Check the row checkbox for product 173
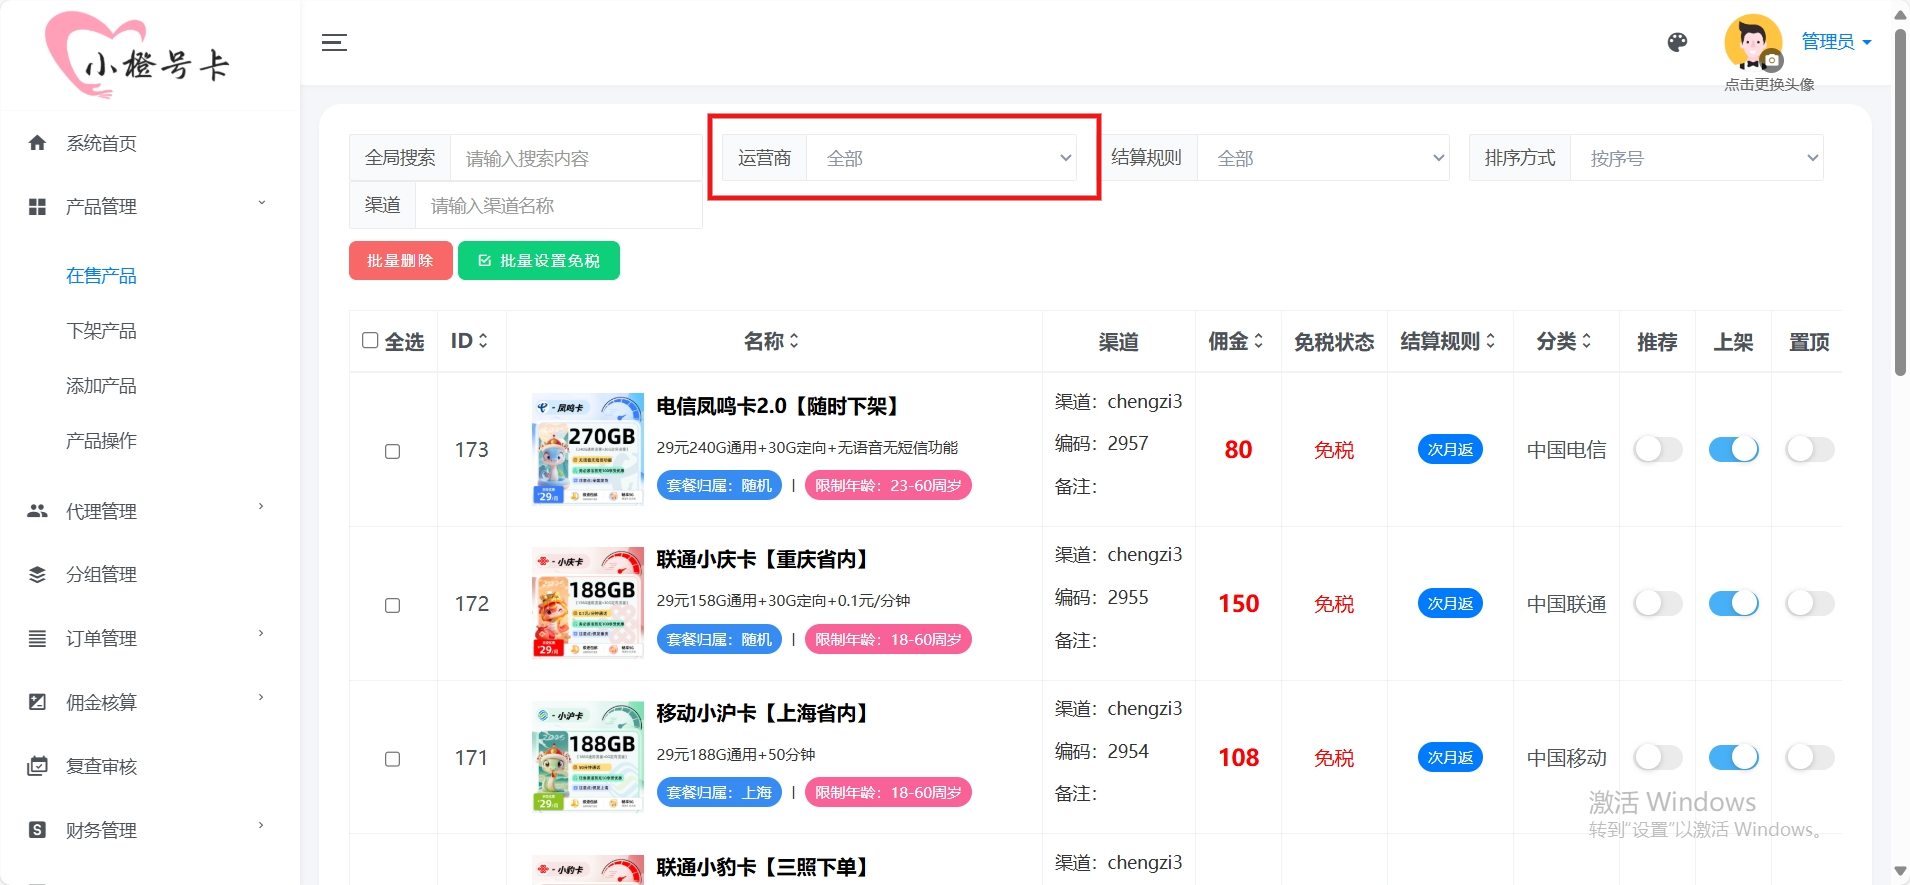This screenshot has height=885, width=1910. pyautogui.click(x=393, y=451)
